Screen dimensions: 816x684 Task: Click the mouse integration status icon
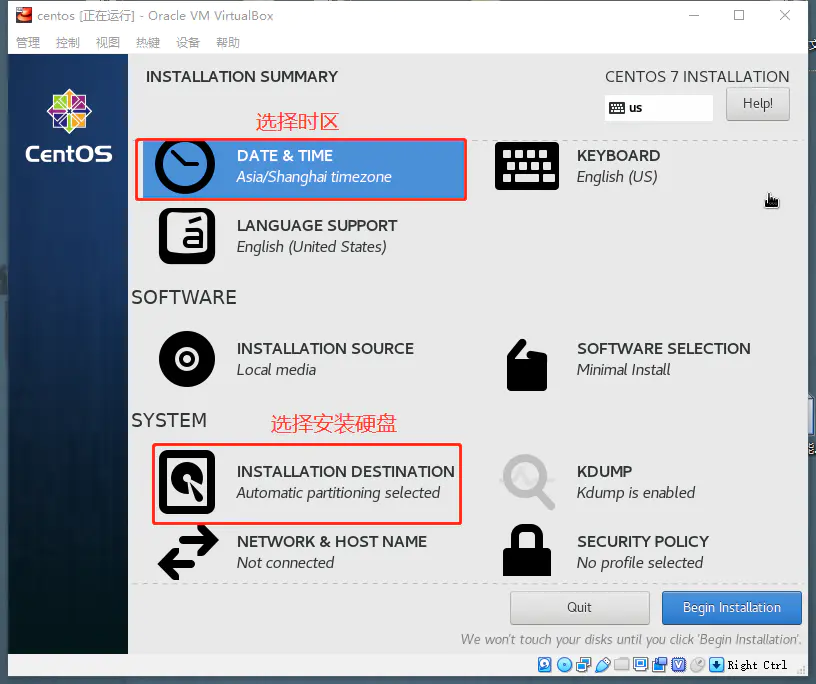click(x=697, y=665)
